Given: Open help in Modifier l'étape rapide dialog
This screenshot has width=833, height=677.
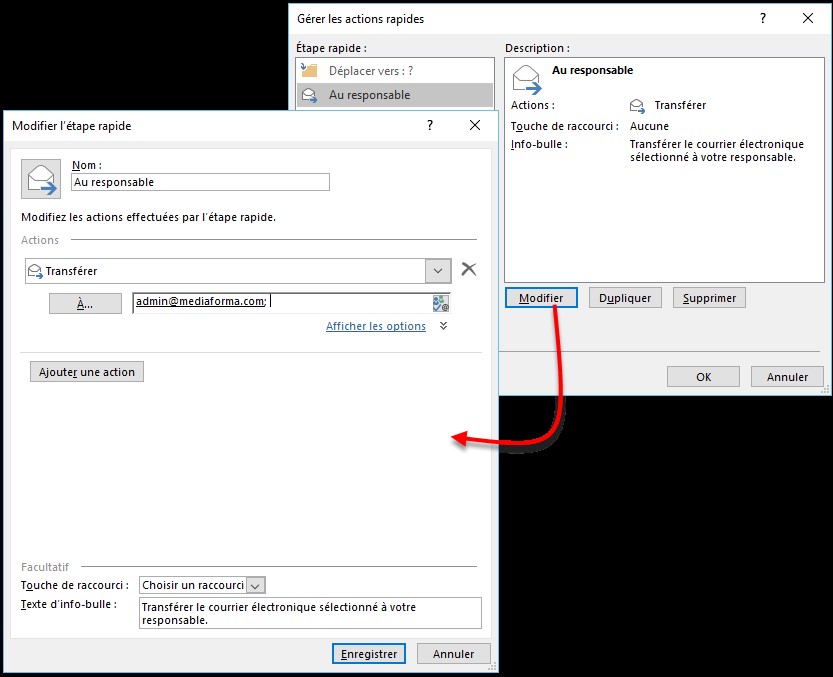Looking at the screenshot, I should click(430, 125).
